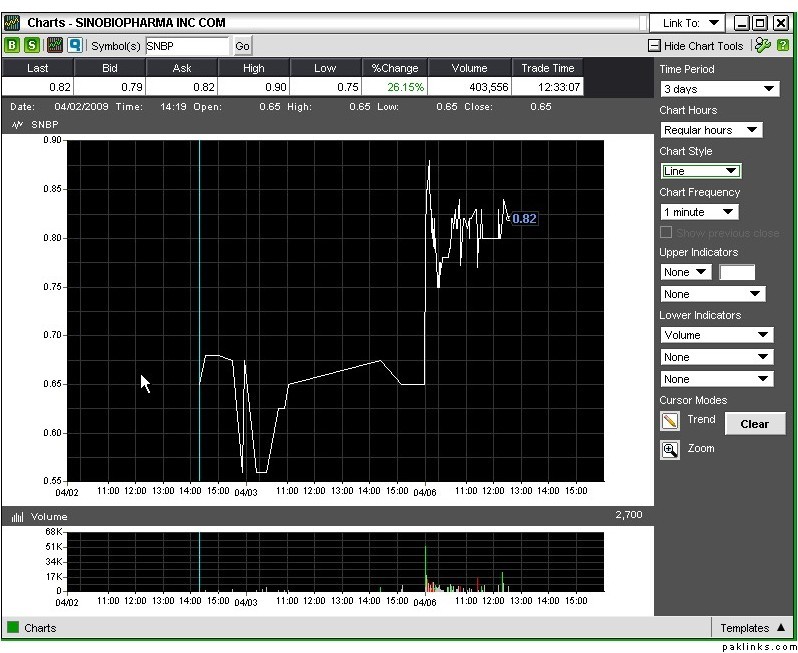Open the Lower Indicators Volume dropdown

coord(716,335)
